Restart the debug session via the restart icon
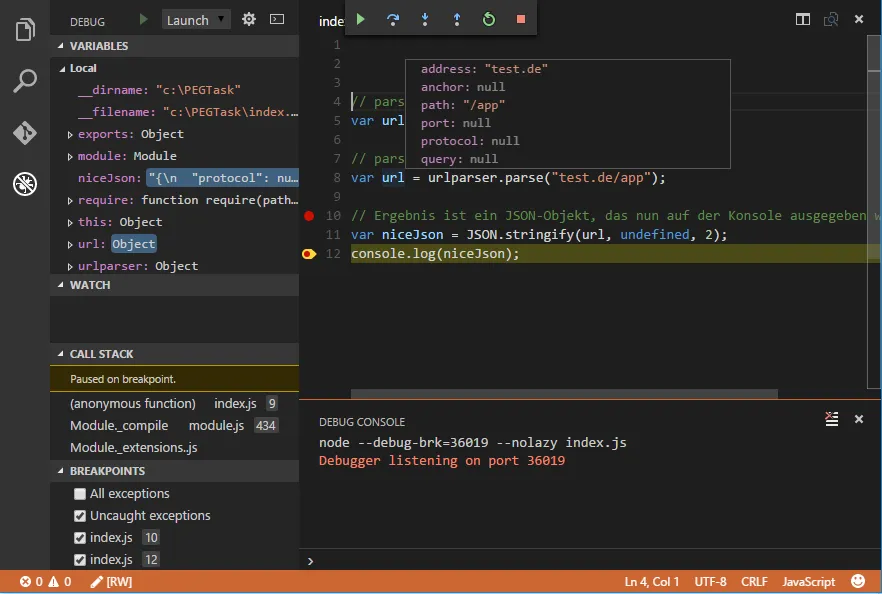Image resolution: width=882 pixels, height=594 pixels. pos(488,18)
